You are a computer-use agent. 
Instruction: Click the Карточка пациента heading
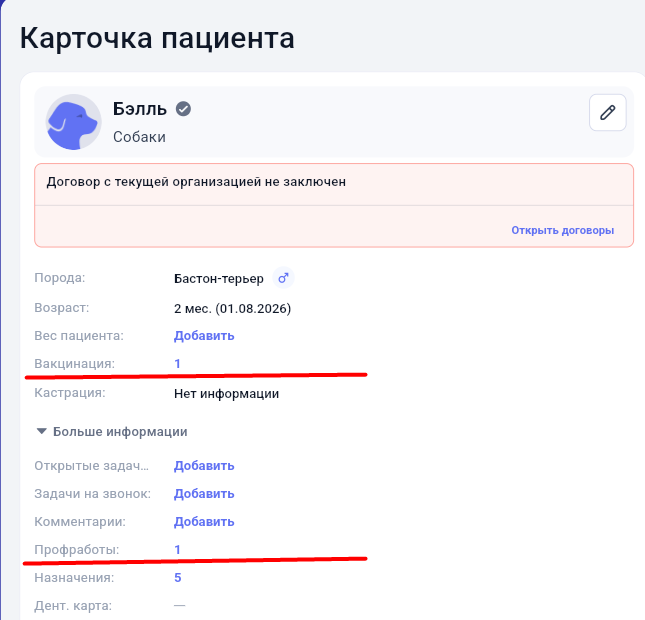point(157,39)
